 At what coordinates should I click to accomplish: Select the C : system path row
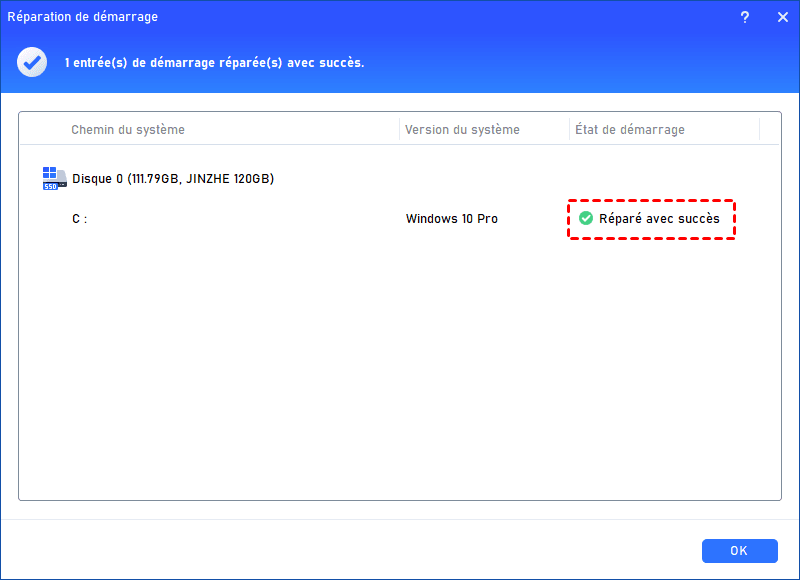coord(80,219)
